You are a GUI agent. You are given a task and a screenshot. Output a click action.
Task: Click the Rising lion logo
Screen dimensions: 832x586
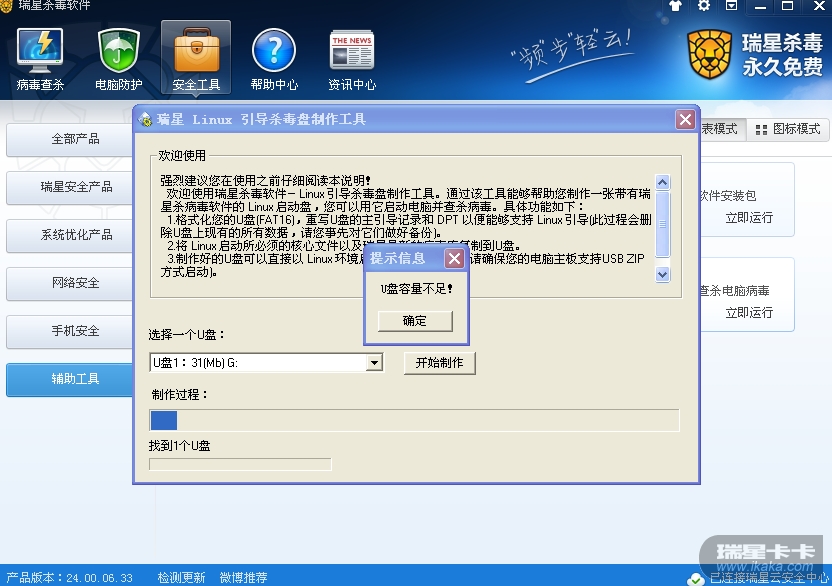coord(709,54)
